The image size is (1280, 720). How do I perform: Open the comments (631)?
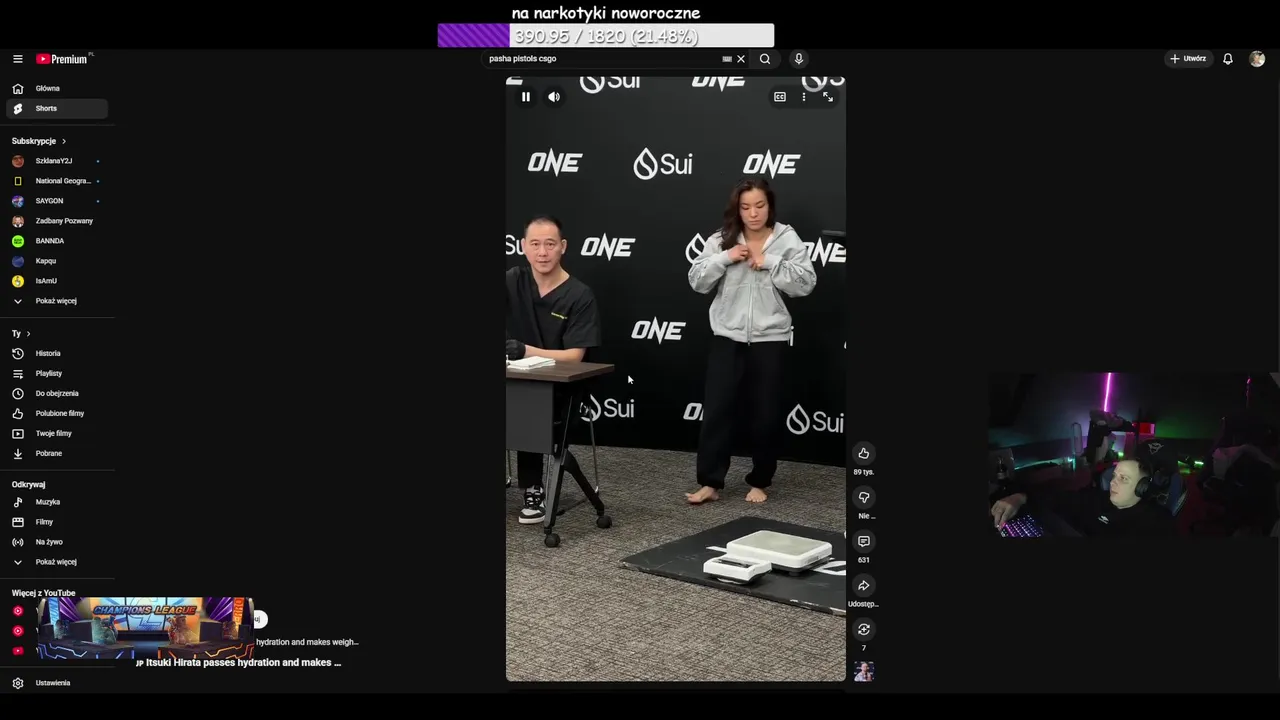click(864, 542)
